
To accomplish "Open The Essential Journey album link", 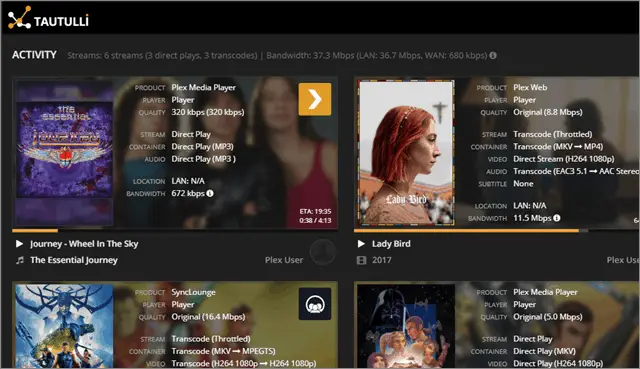I will coord(74,260).
